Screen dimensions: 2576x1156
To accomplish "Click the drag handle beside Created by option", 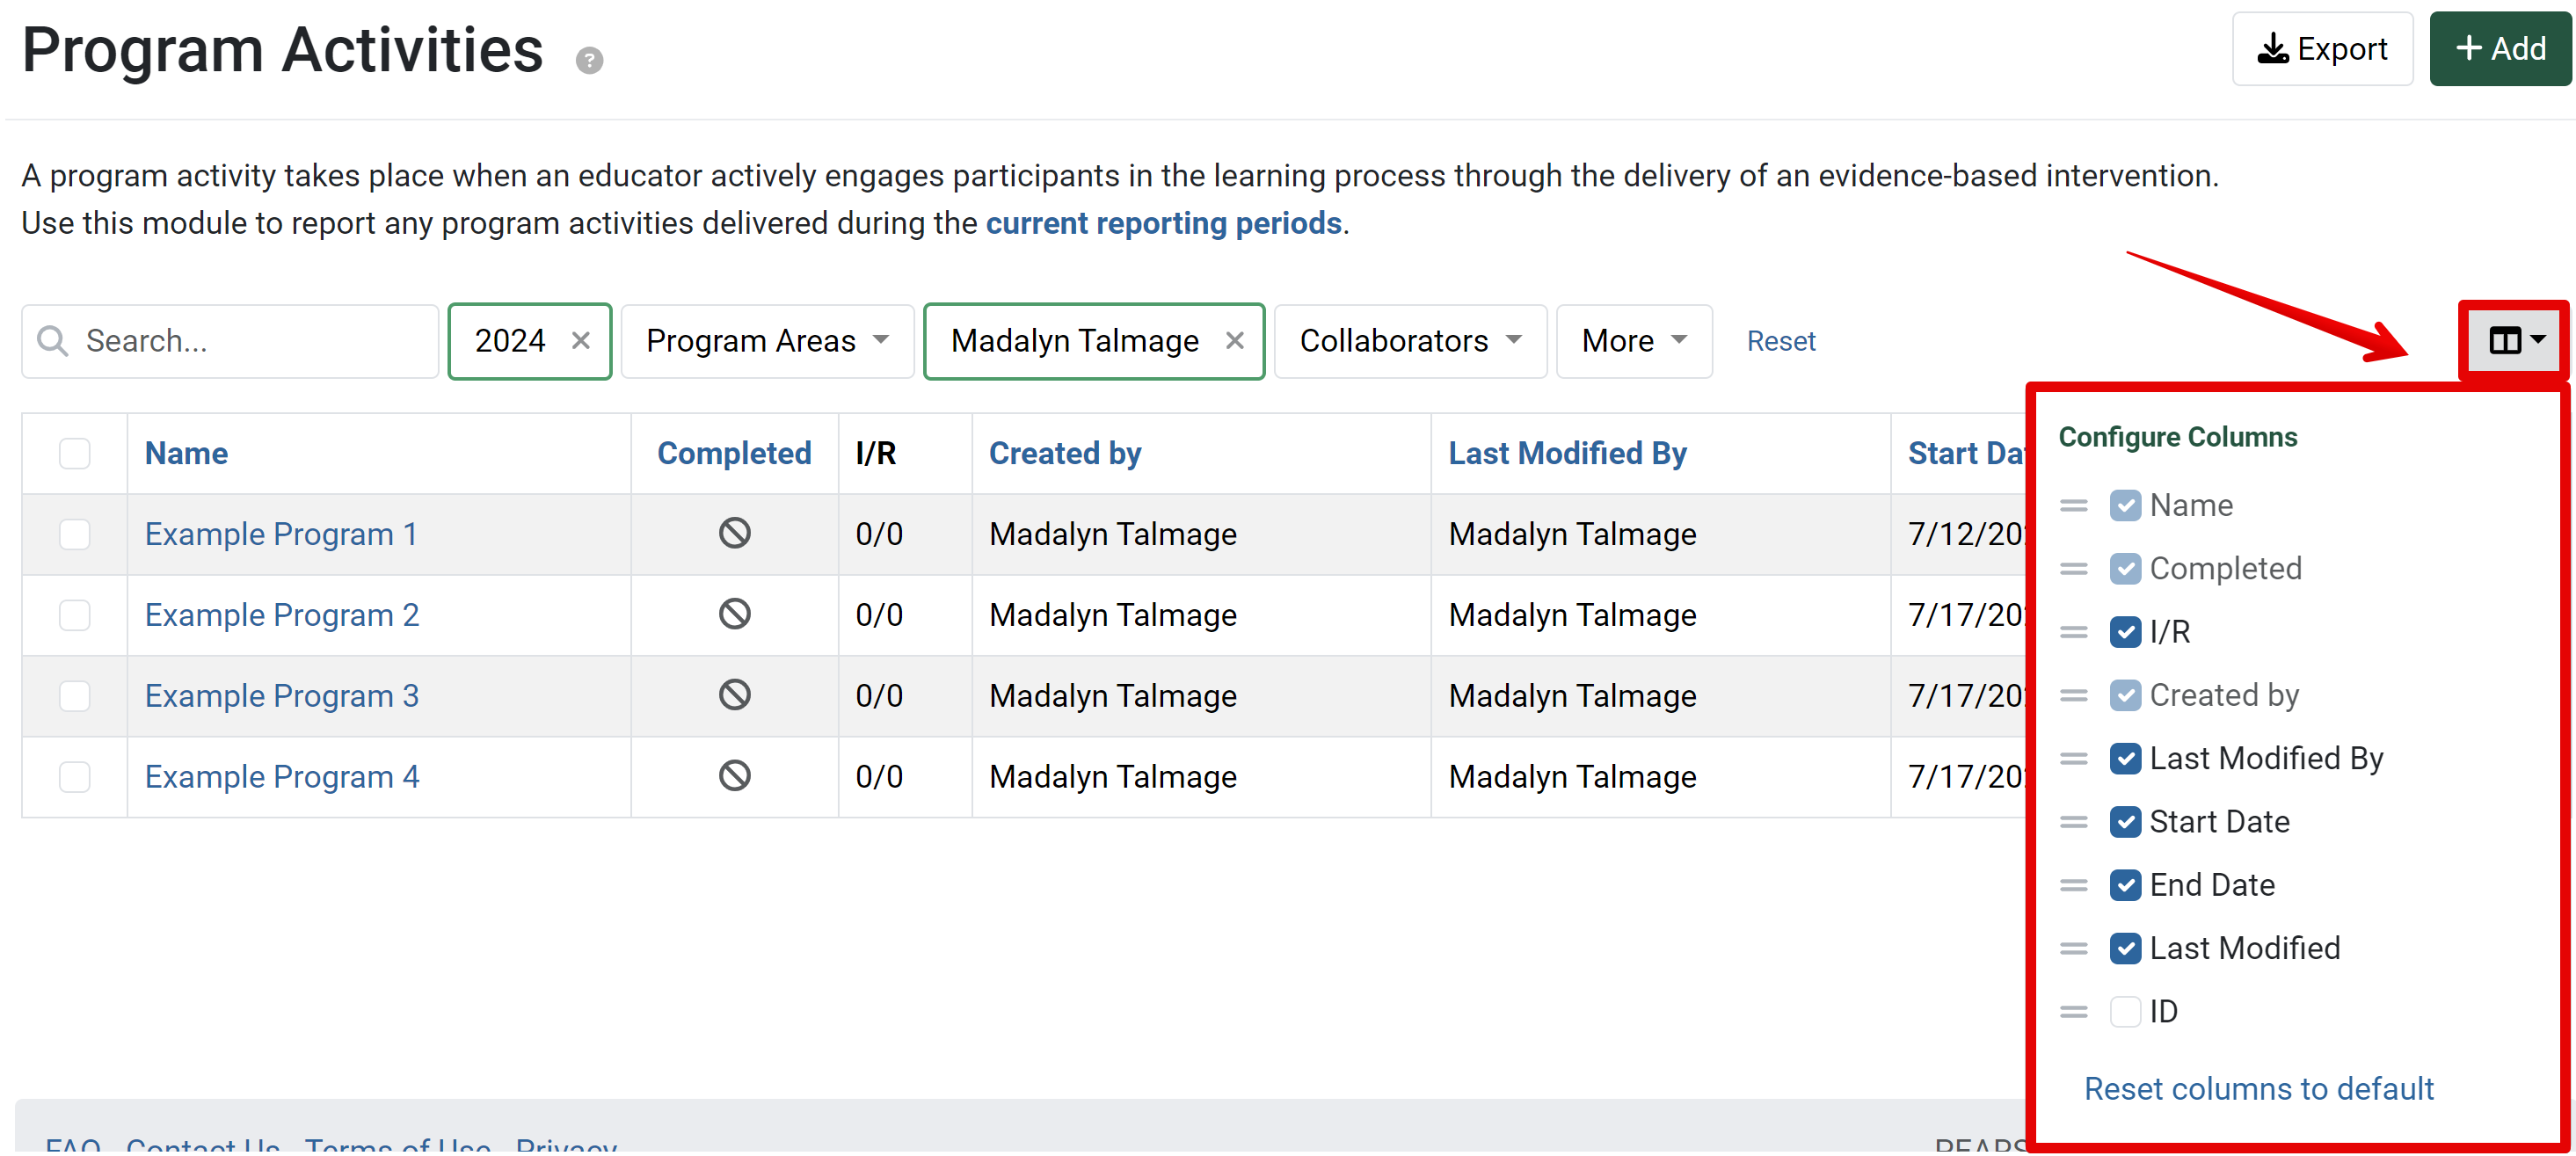I will (x=2073, y=696).
